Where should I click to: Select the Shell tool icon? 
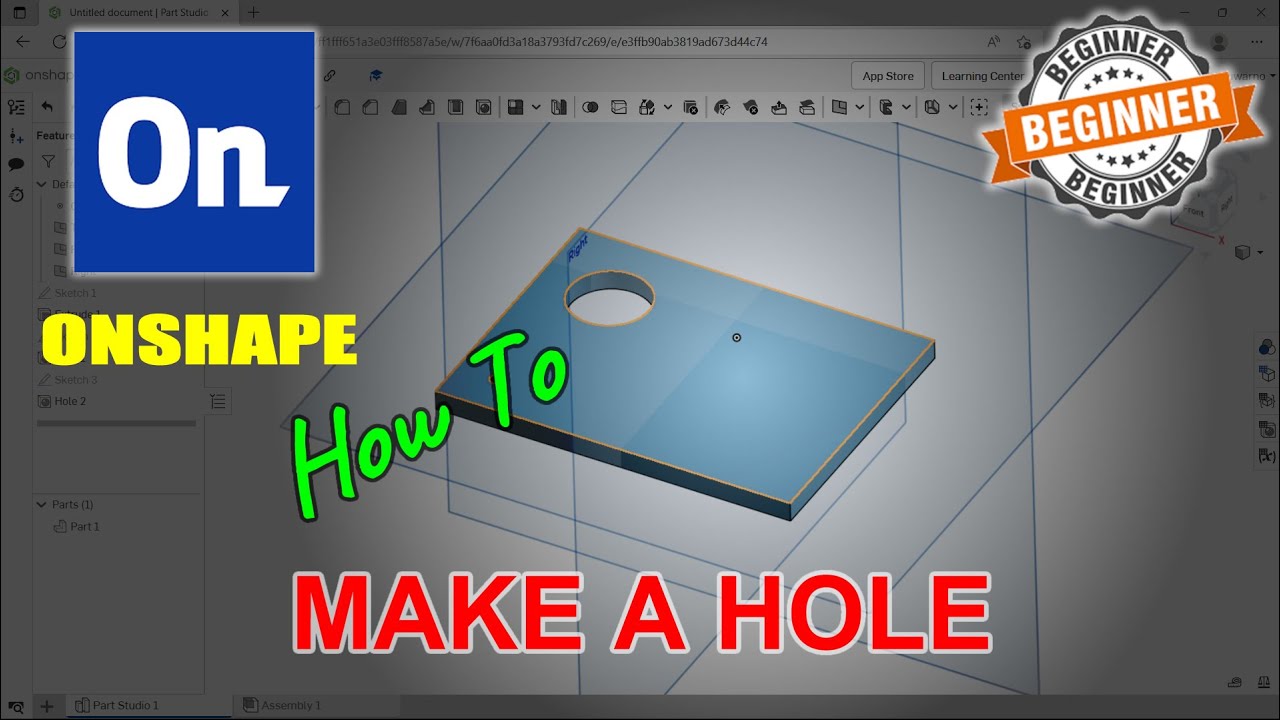tap(455, 107)
